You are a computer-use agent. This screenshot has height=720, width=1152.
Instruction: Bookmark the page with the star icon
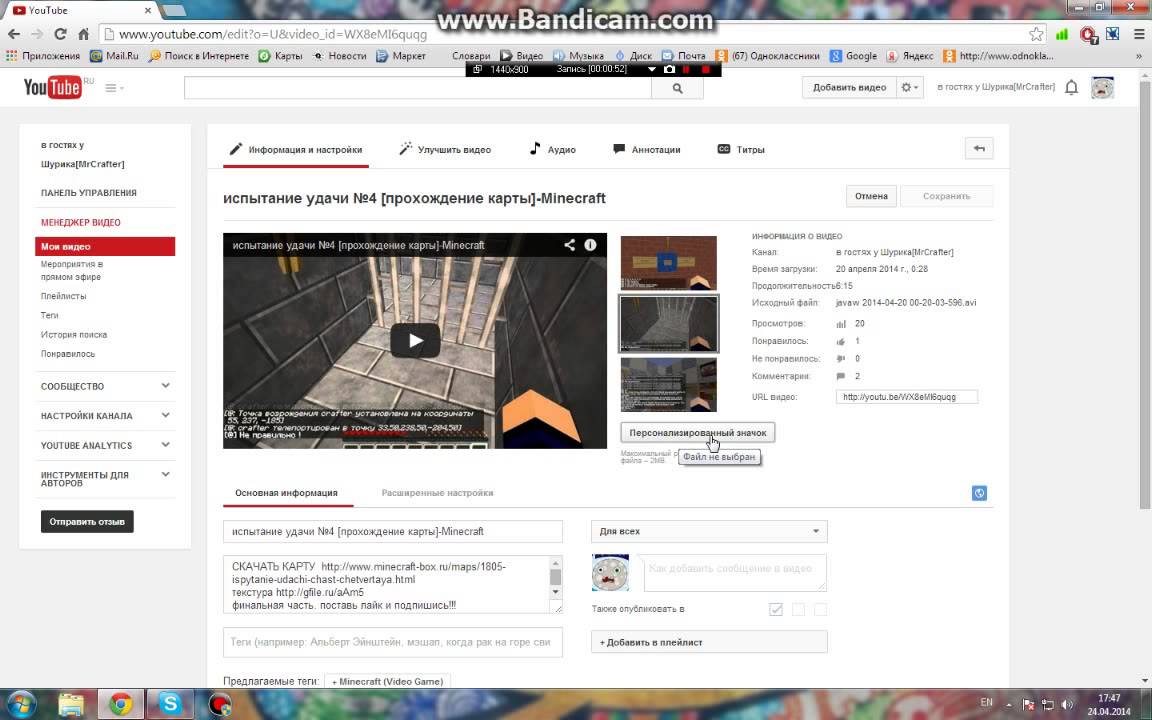click(x=1036, y=34)
